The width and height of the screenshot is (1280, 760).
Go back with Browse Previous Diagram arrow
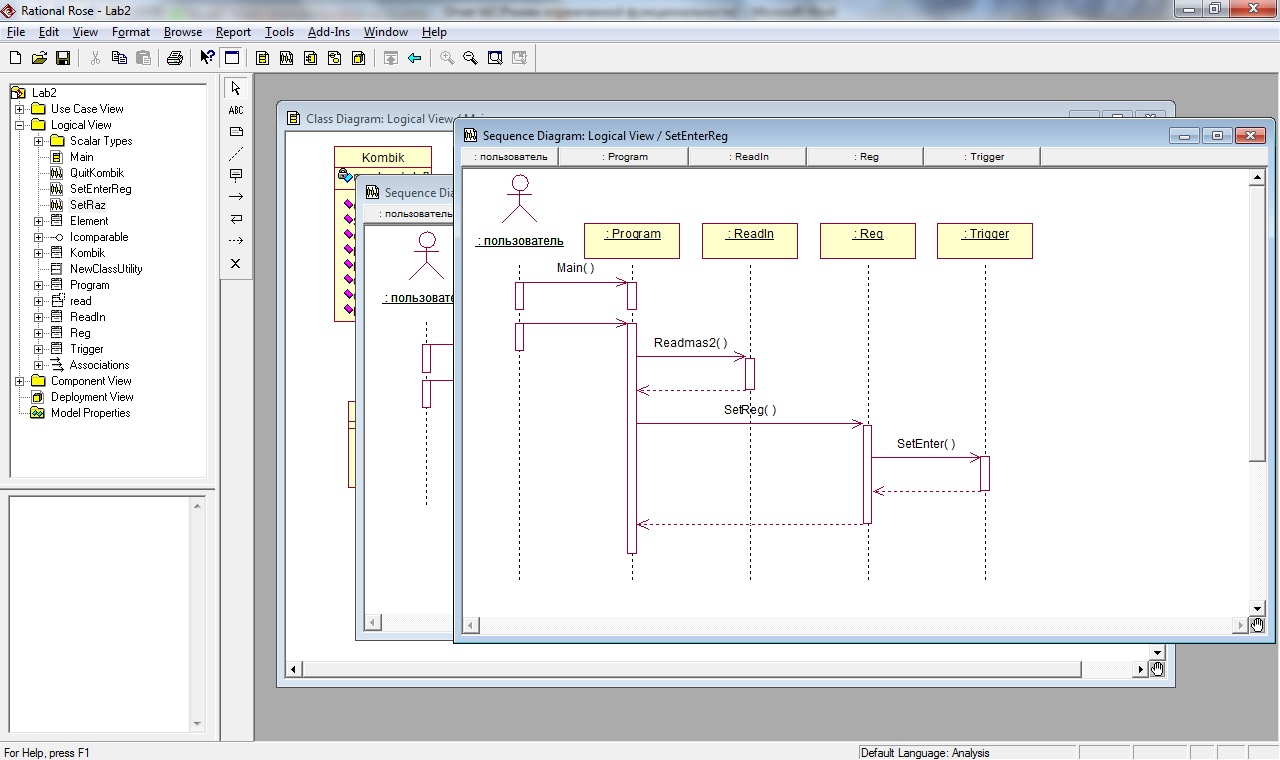click(415, 58)
